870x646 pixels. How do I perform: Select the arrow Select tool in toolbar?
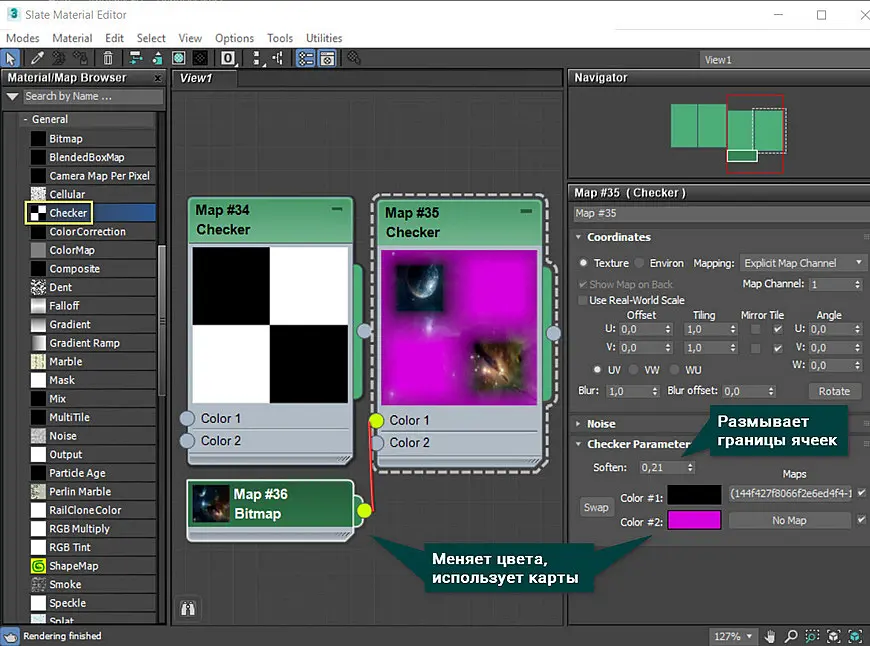click(x=11, y=58)
